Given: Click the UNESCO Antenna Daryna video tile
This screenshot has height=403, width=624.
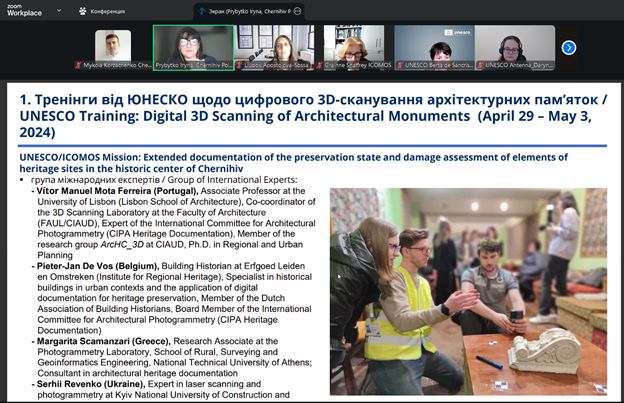Looking at the screenshot, I should [515, 46].
